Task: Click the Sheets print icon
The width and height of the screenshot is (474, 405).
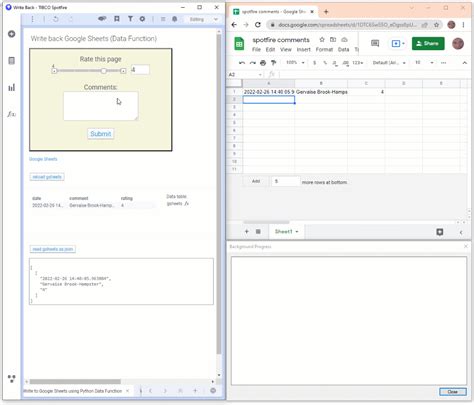Action: (263, 63)
